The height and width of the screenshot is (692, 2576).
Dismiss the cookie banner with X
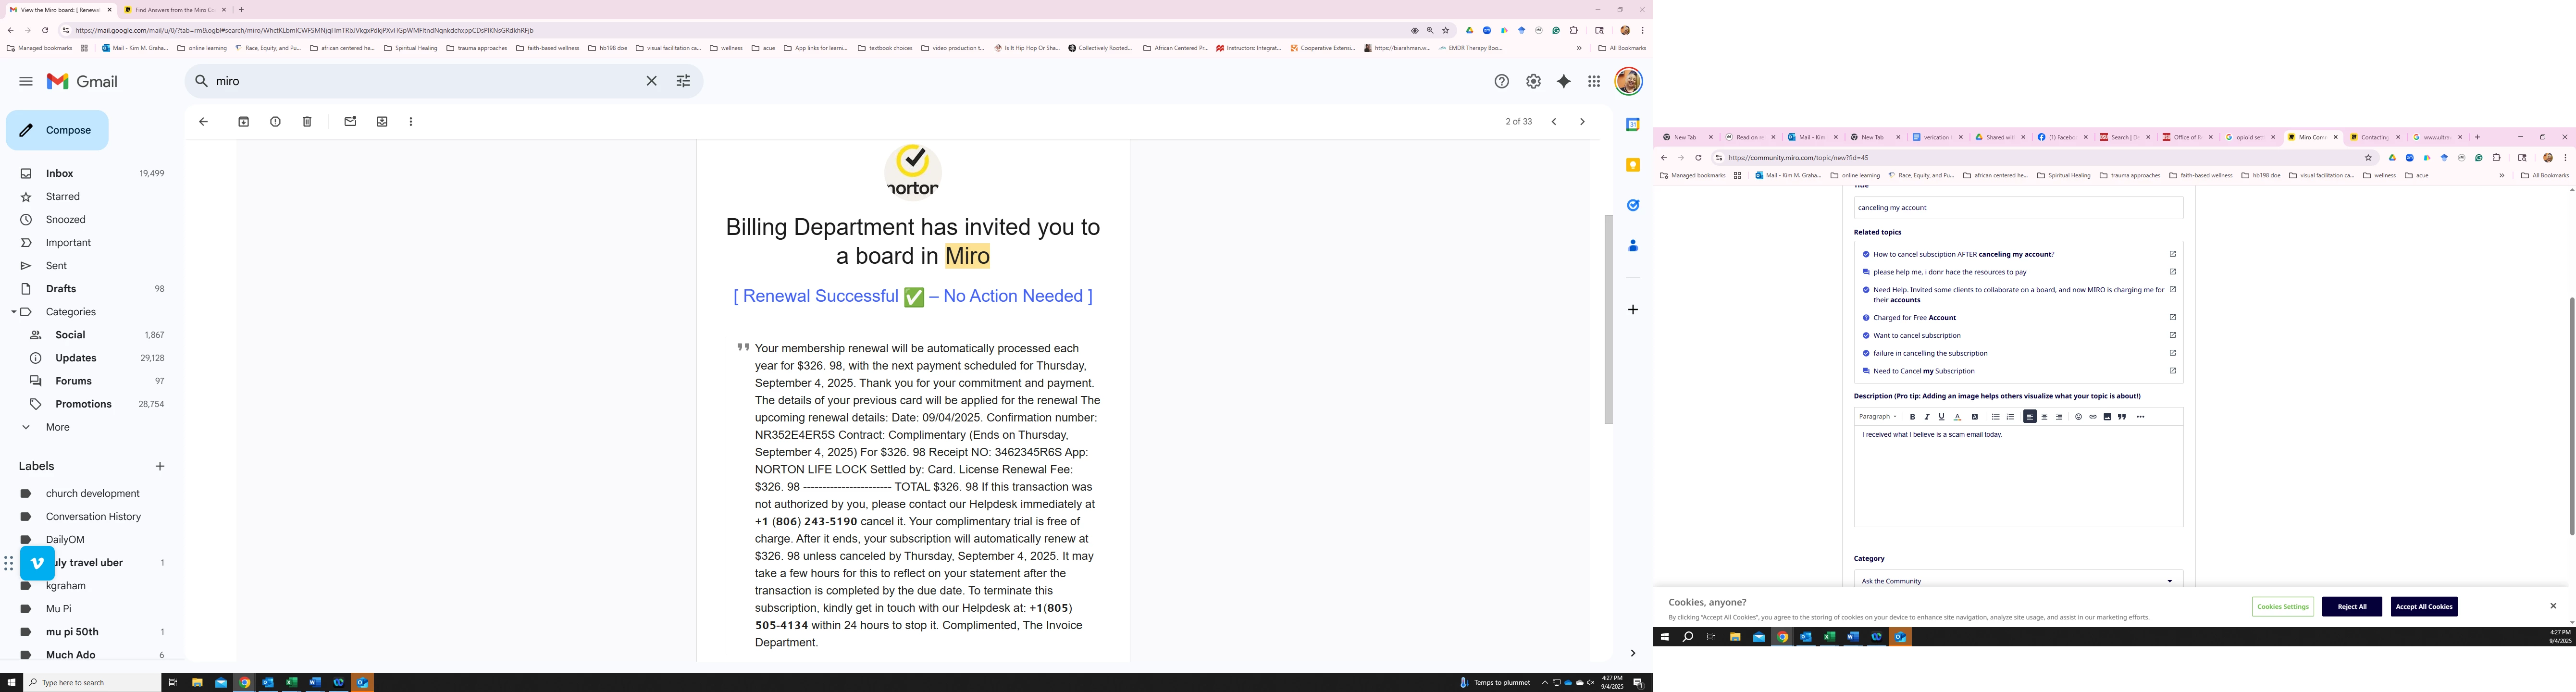(2552, 606)
